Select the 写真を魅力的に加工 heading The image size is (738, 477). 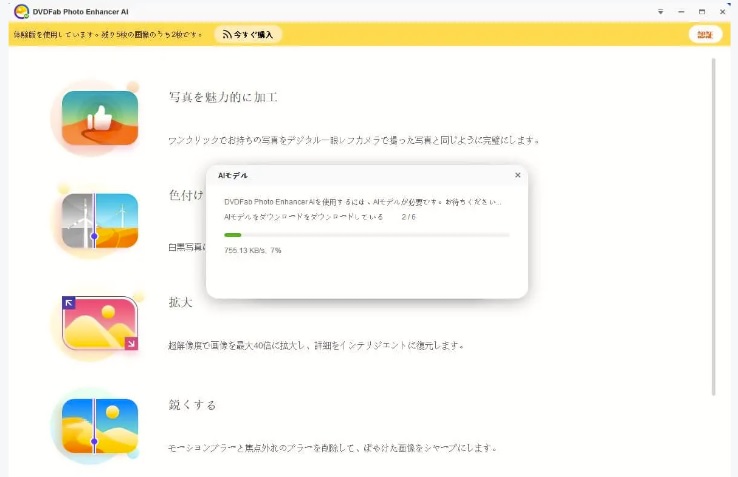(x=223, y=98)
